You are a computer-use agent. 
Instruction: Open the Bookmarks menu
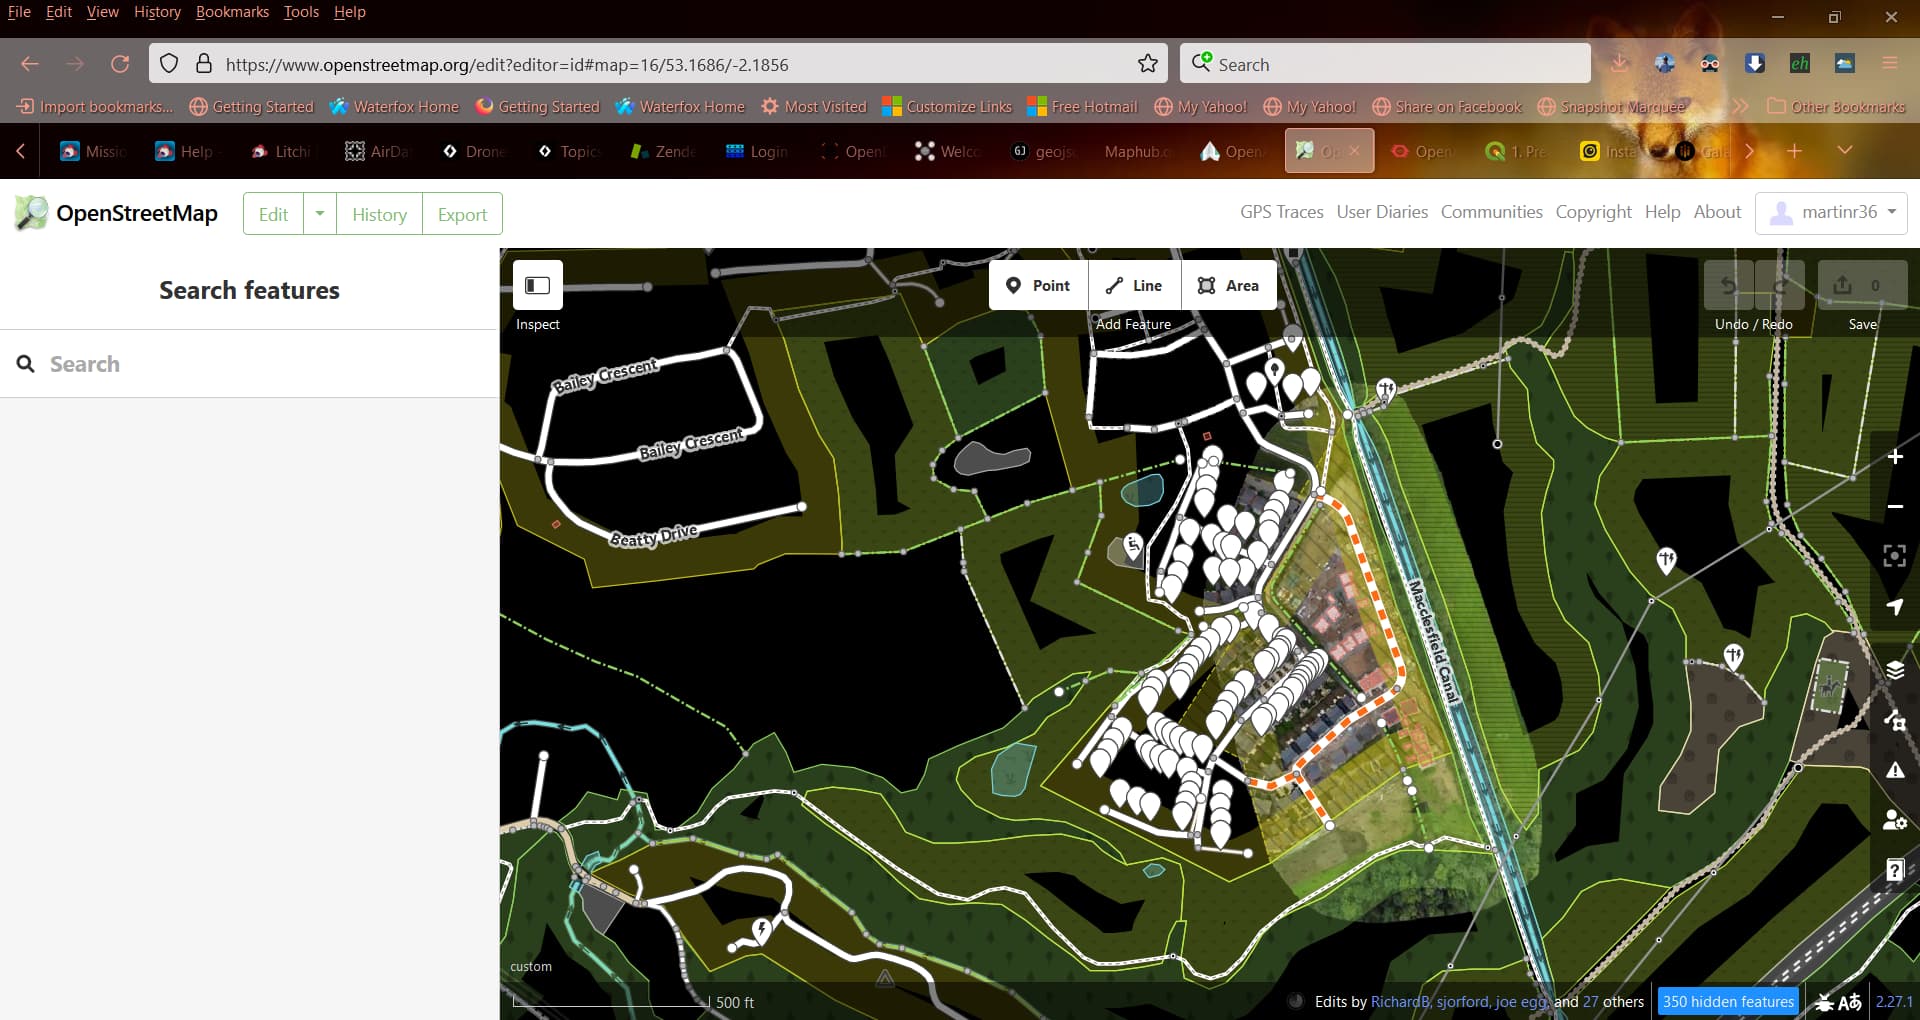232,12
